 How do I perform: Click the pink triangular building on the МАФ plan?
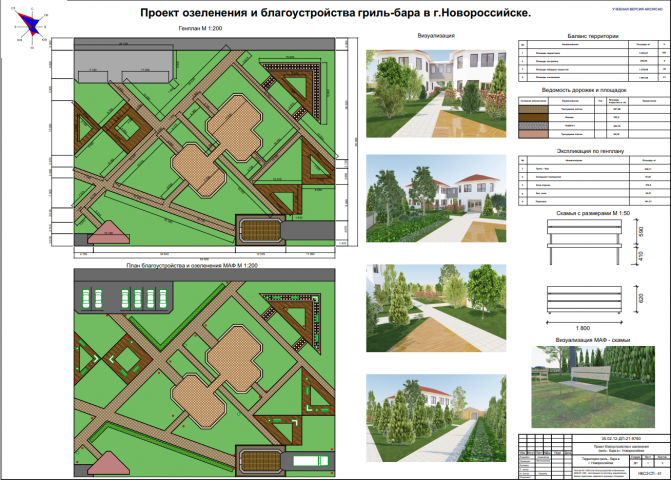point(108,464)
